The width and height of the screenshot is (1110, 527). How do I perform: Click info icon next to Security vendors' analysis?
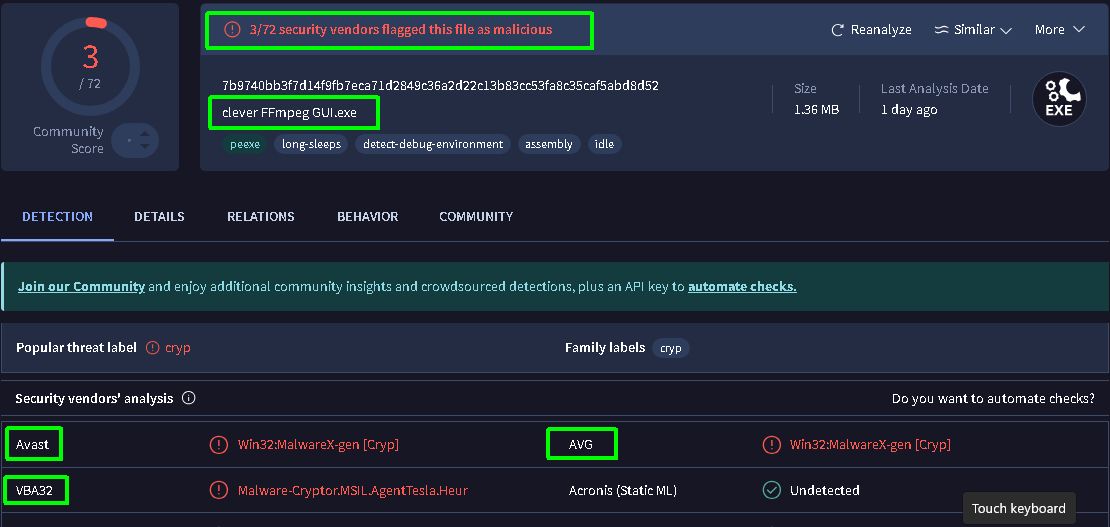pos(188,398)
